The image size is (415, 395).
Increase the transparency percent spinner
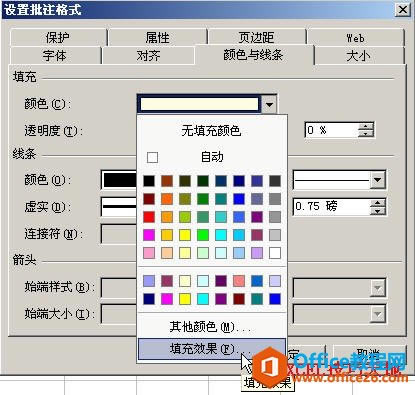[366, 126]
